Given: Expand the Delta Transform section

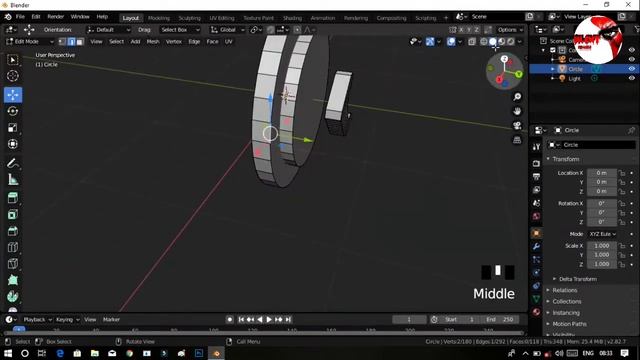Looking at the screenshot, I should click(x=577, y=279).
